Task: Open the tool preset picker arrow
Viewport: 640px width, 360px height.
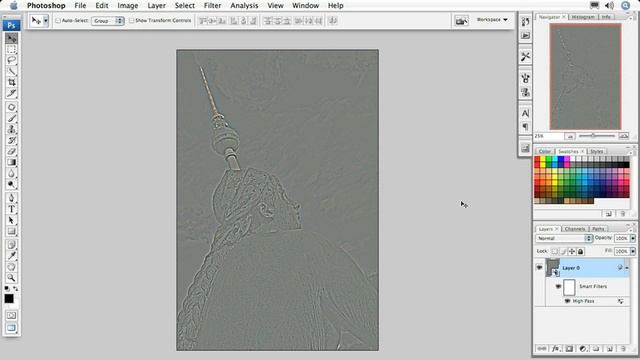Action: (x=46, y=20)
